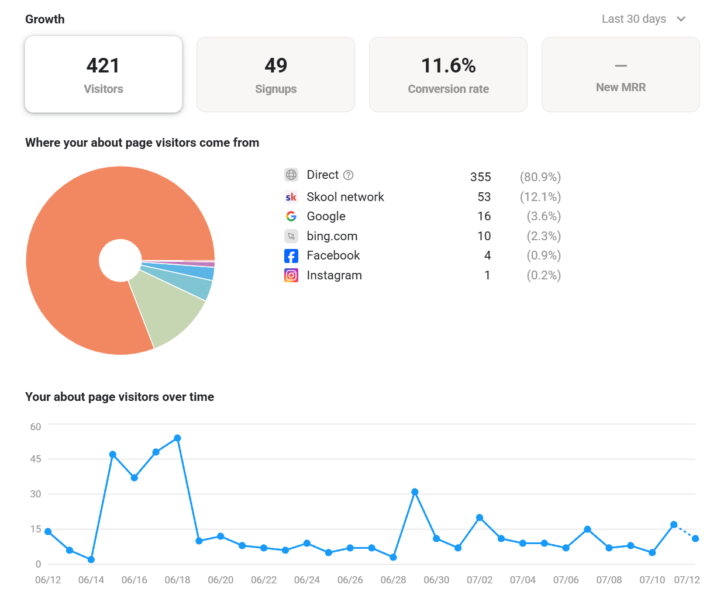
Task: Click the Skool network logo icon
Action: pos(291,197)
